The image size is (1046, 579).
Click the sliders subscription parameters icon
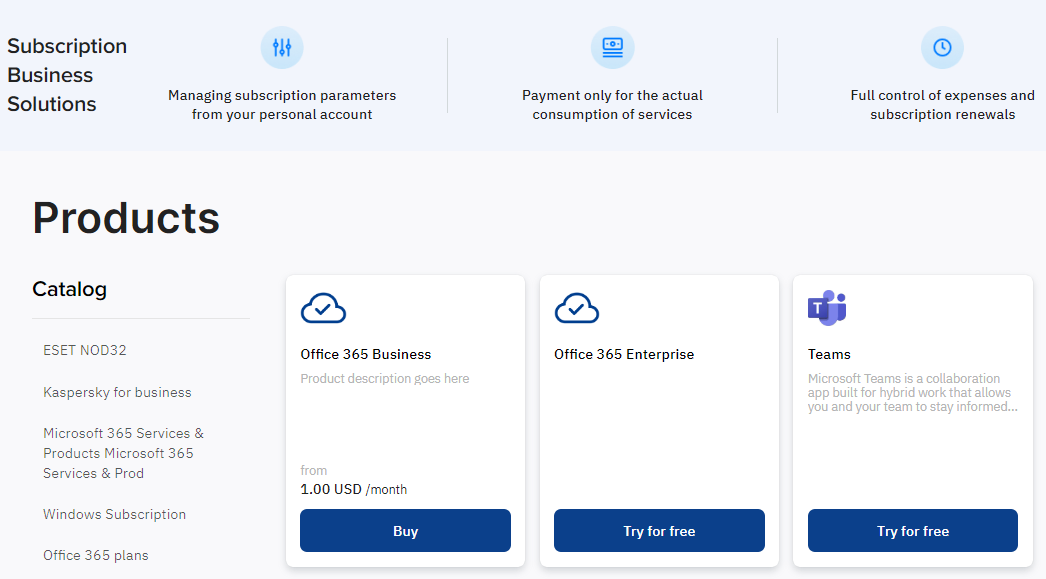282,47
